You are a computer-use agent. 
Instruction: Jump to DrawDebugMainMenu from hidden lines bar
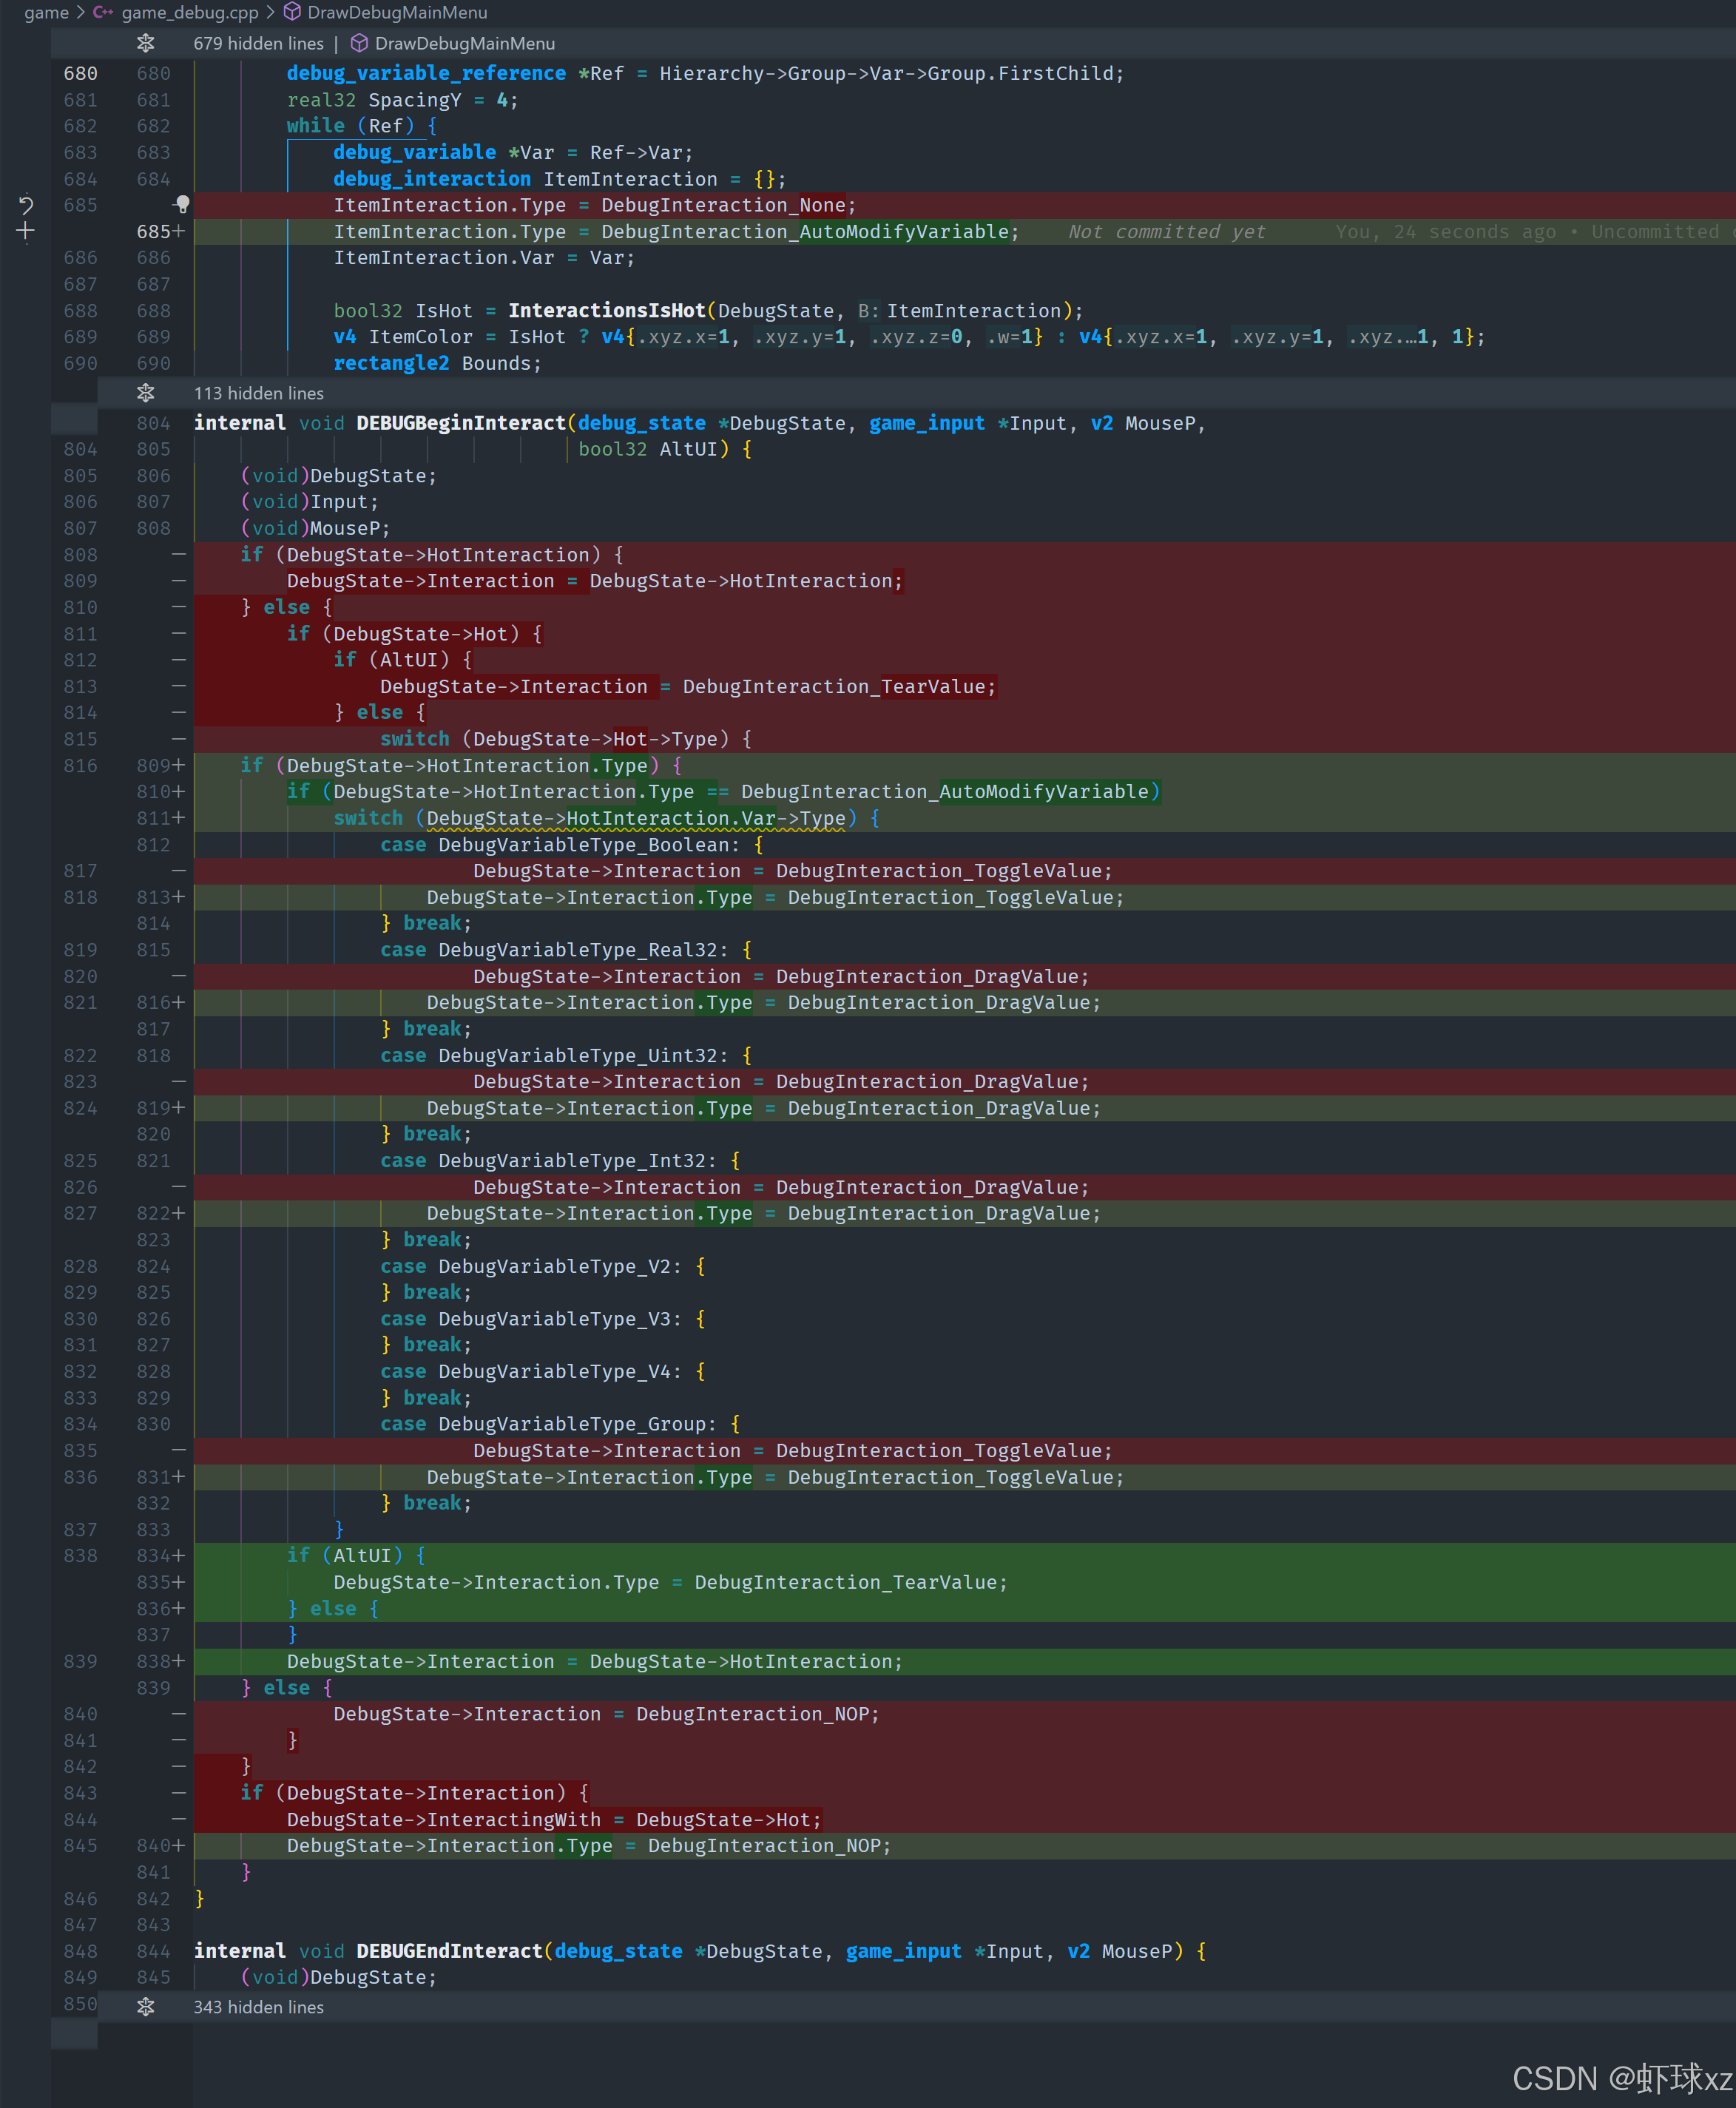(x=464, y=43)
